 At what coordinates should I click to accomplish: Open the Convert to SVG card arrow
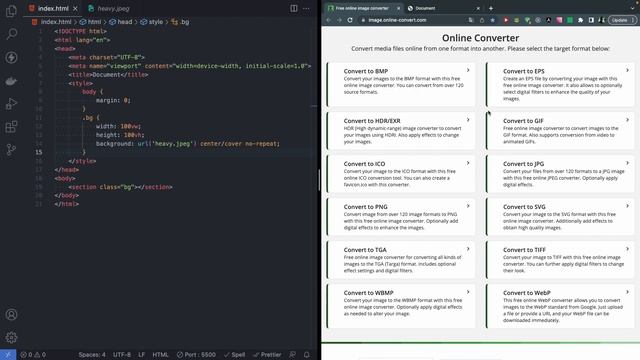(x=627, y=206)
